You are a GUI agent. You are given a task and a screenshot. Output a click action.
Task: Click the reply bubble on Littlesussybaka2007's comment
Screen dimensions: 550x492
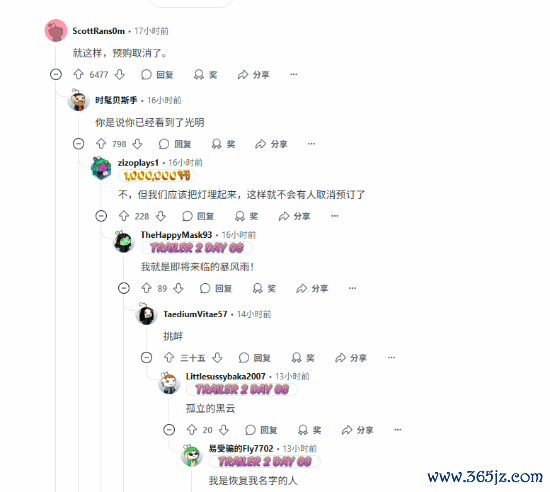tap(250, 430)
